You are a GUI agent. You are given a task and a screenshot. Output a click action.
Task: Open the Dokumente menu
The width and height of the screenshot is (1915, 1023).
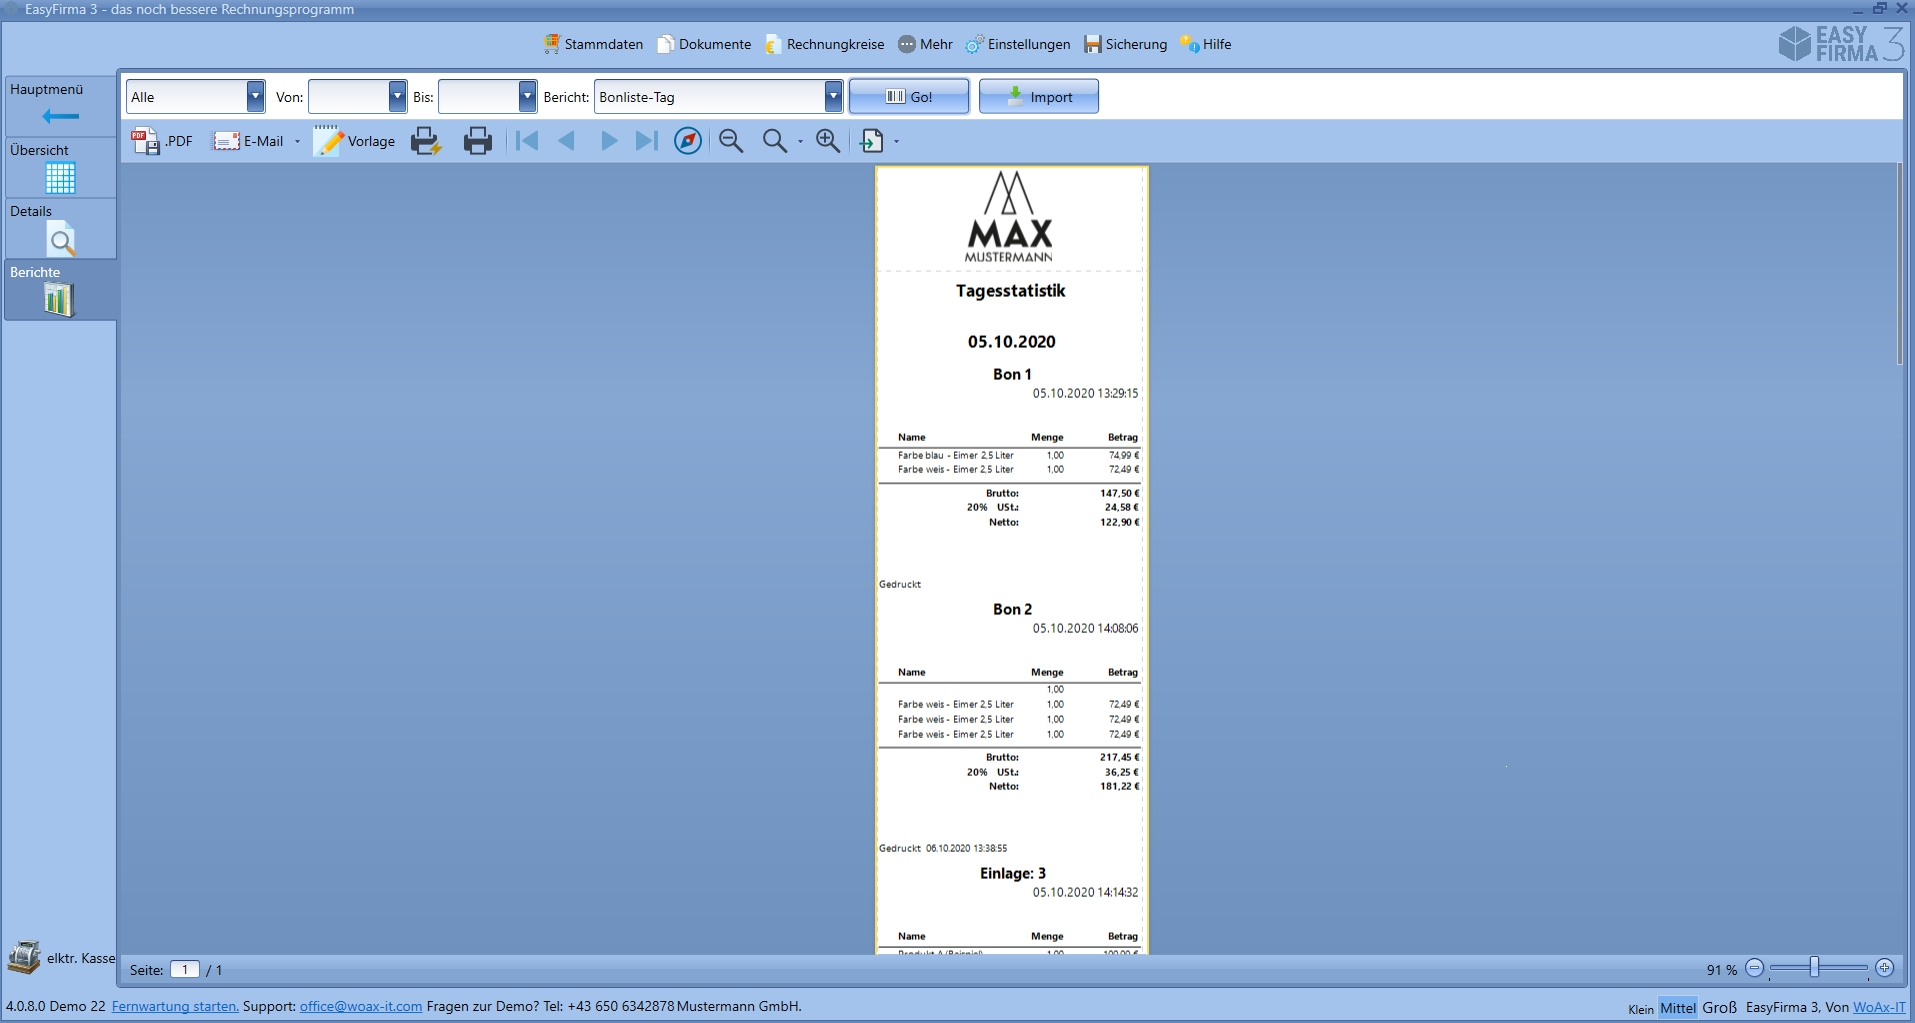click(704, 44)
